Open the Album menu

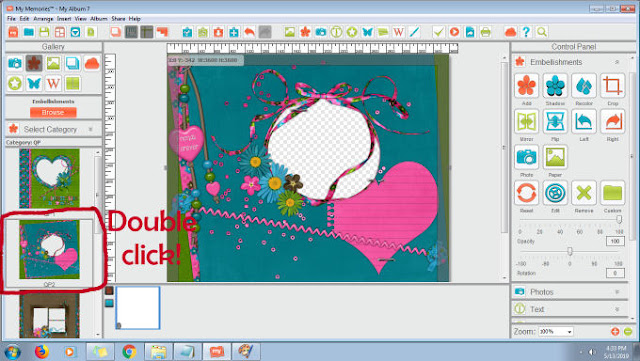click(x=99, y=18)
